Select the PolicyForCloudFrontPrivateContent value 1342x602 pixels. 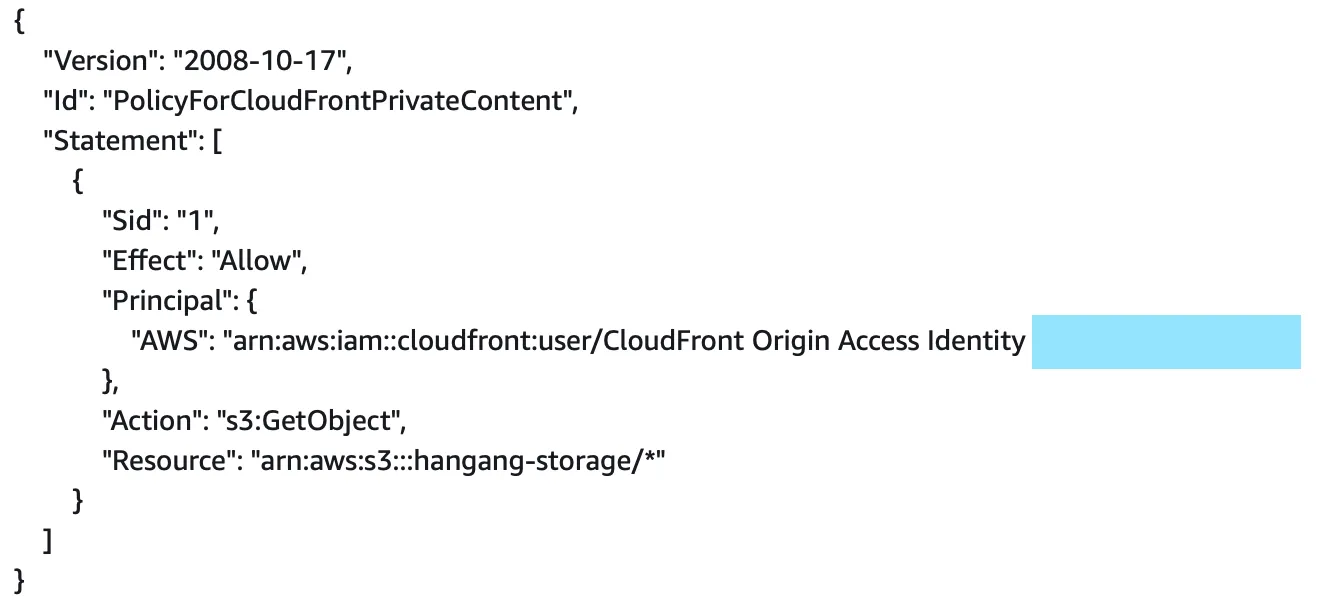pos(337,102)
